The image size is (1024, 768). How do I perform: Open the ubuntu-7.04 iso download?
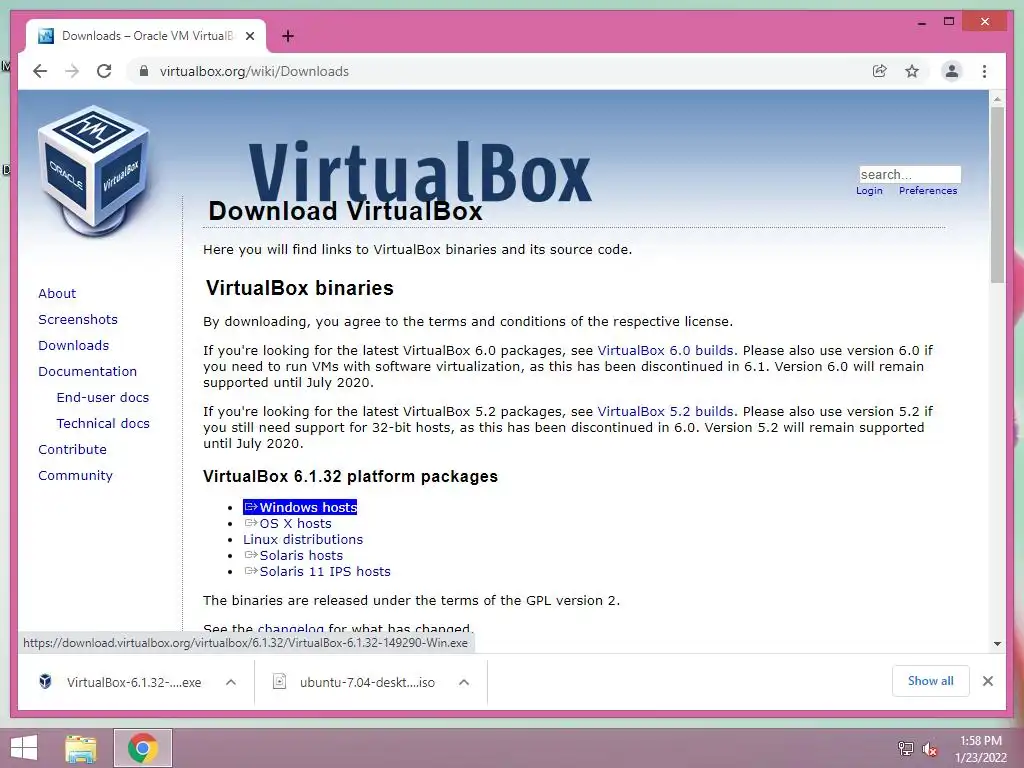coord(367,682)
